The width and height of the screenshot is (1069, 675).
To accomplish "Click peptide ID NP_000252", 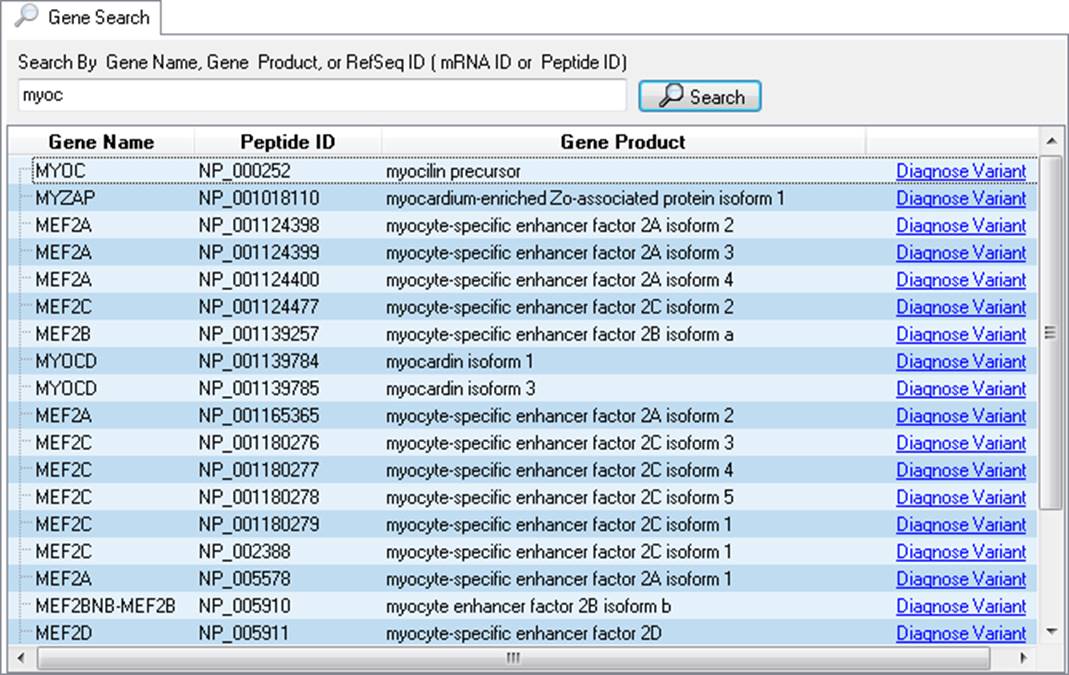I will 245,171.
